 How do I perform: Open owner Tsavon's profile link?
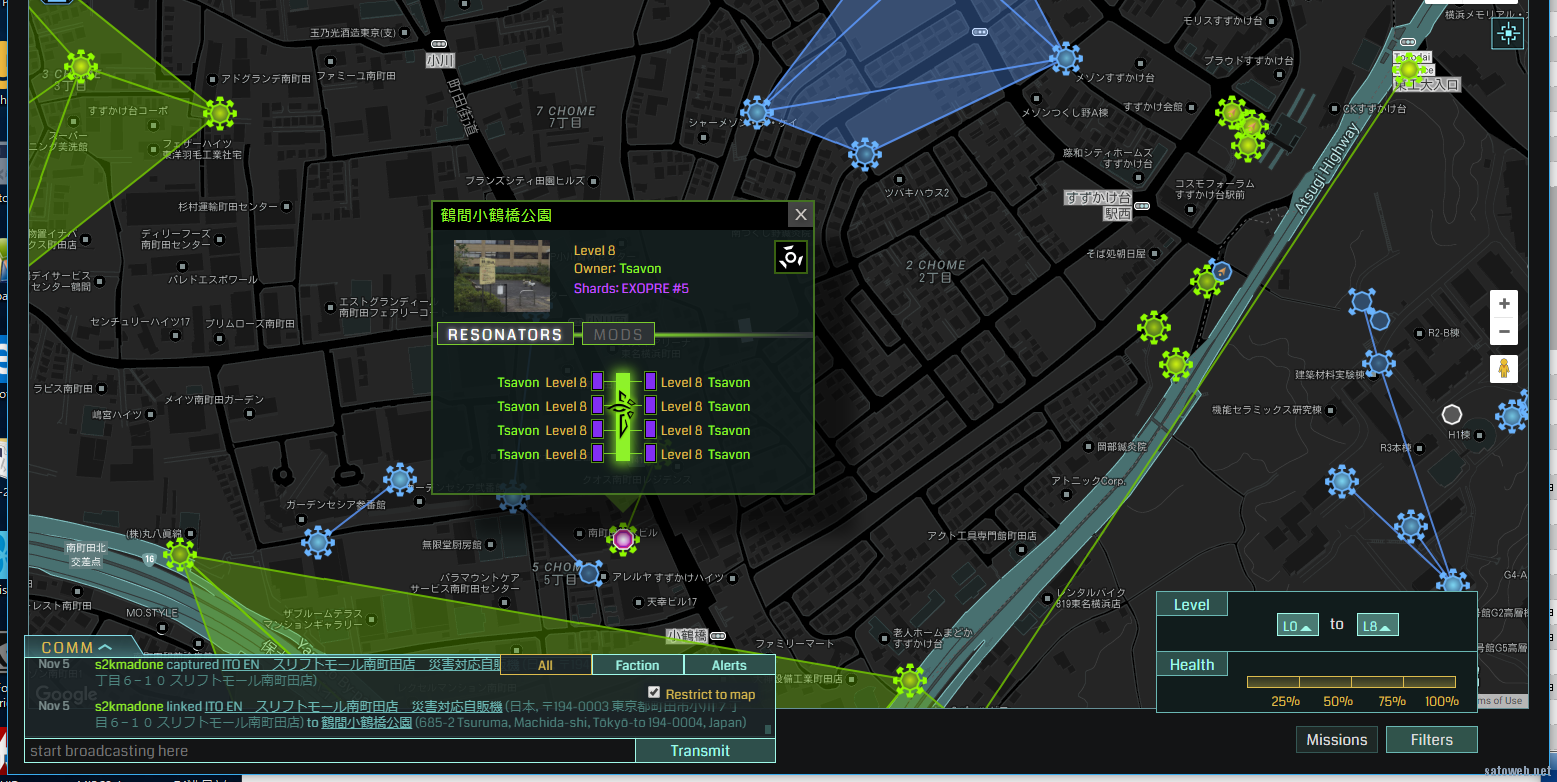pos(640,269)
